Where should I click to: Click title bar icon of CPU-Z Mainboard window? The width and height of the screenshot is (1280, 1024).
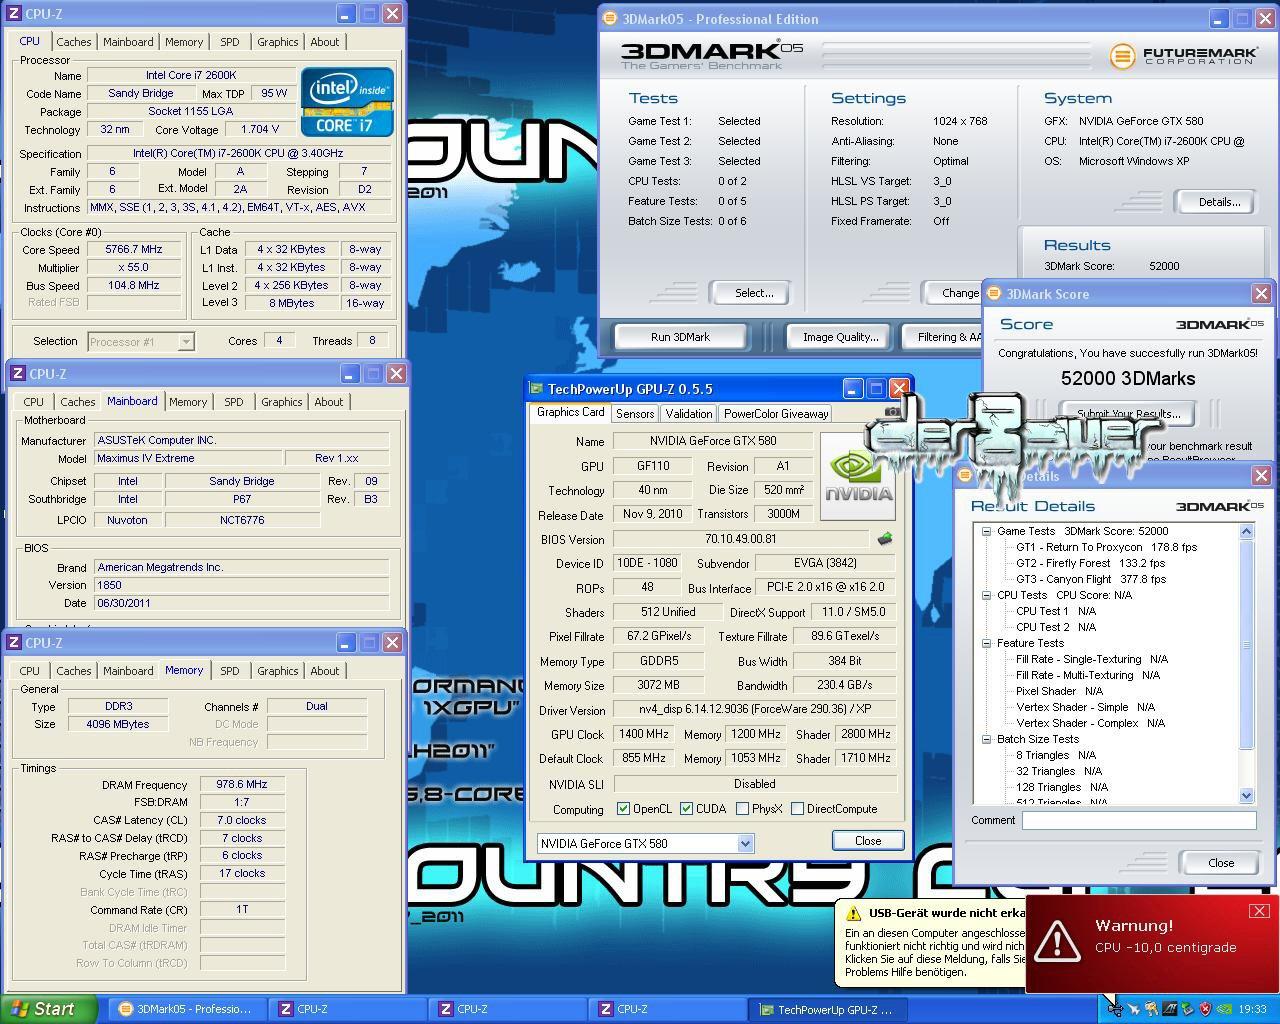click(17, 374)
